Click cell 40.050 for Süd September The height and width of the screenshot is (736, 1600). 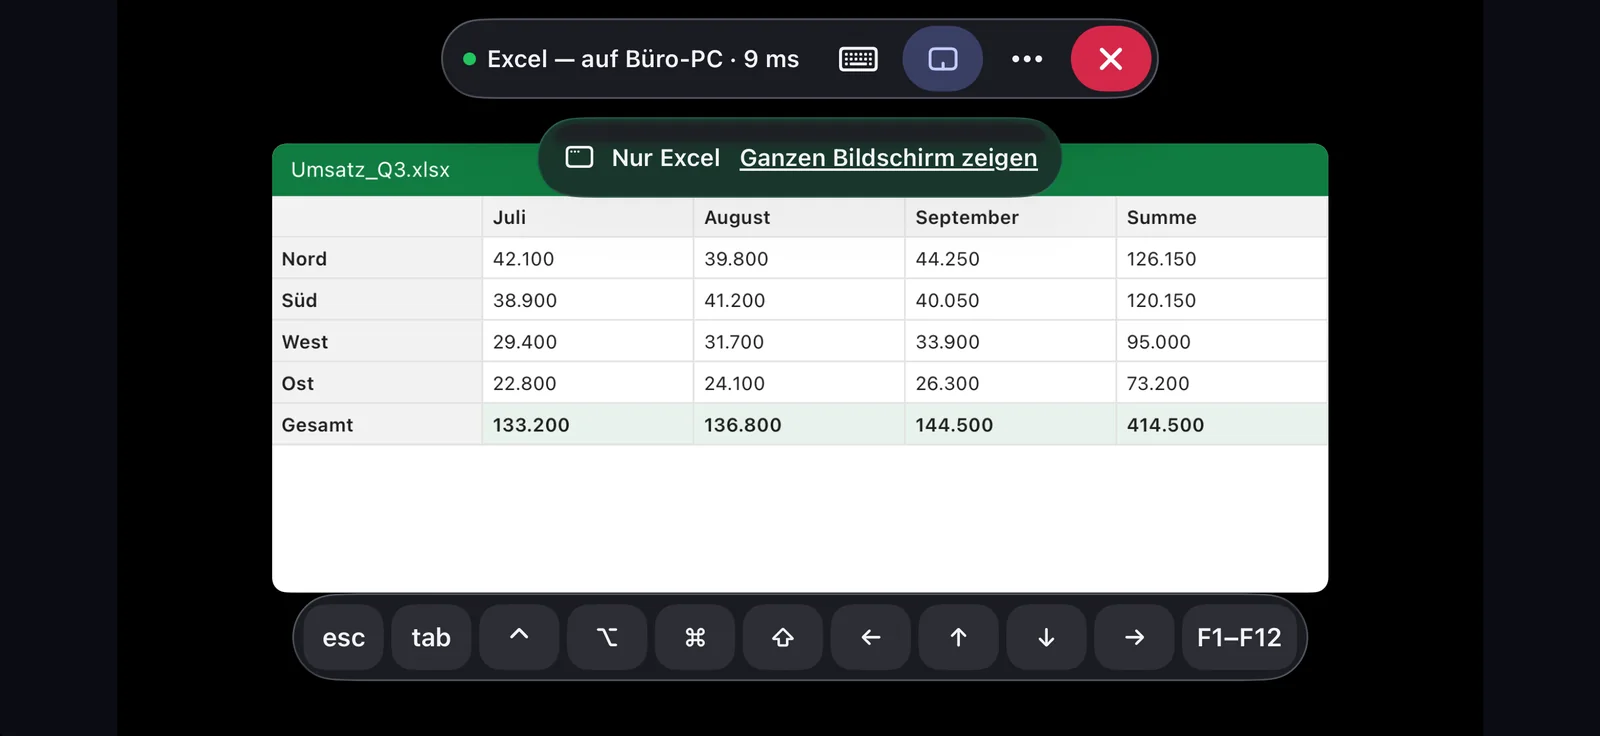pyautogui.click(x=1010, y=300)
